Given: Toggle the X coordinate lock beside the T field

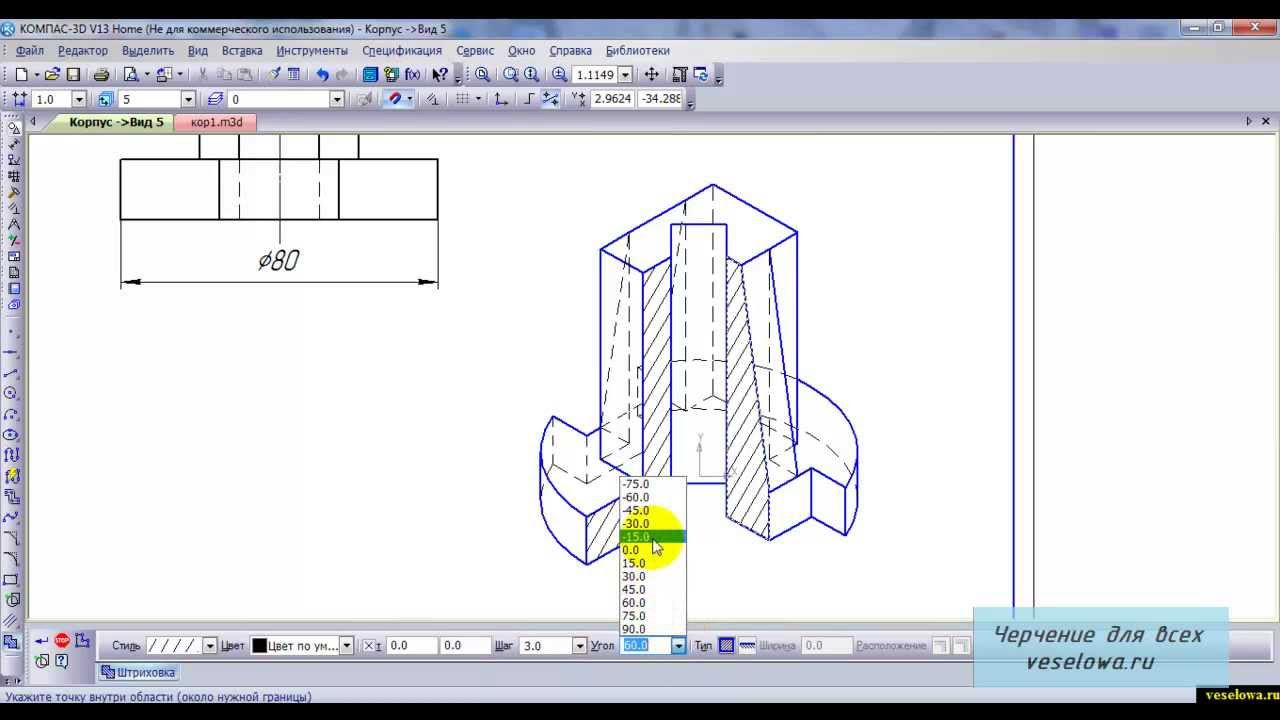Looking at the screenshot, I should tap(368, 646).
